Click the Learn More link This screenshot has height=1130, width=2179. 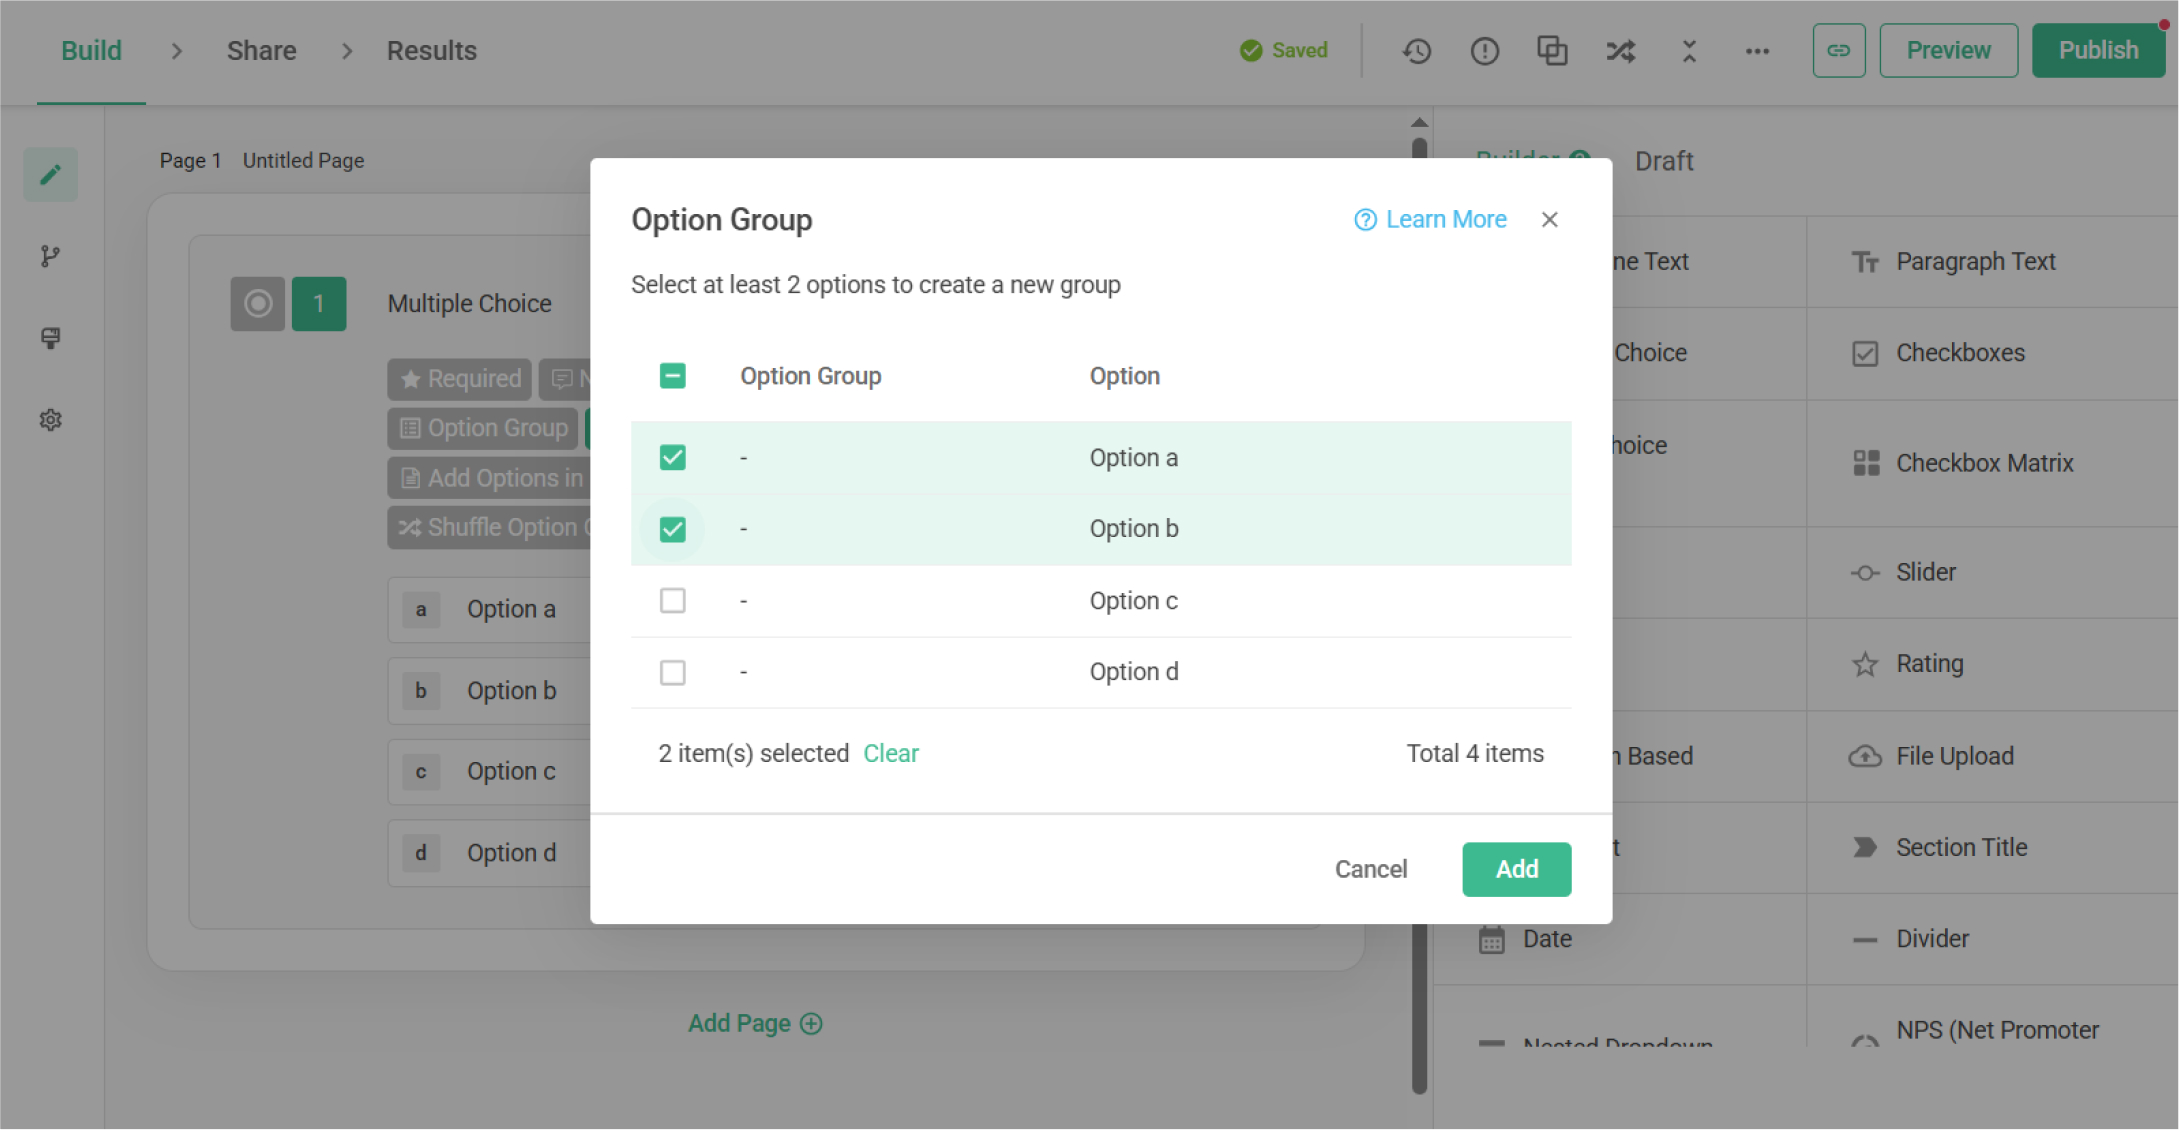point(1446,220)
